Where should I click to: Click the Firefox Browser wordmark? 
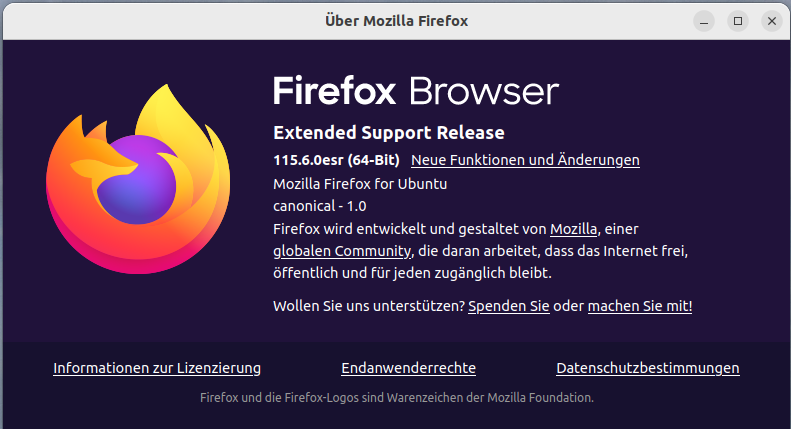(x=415, y=91)
